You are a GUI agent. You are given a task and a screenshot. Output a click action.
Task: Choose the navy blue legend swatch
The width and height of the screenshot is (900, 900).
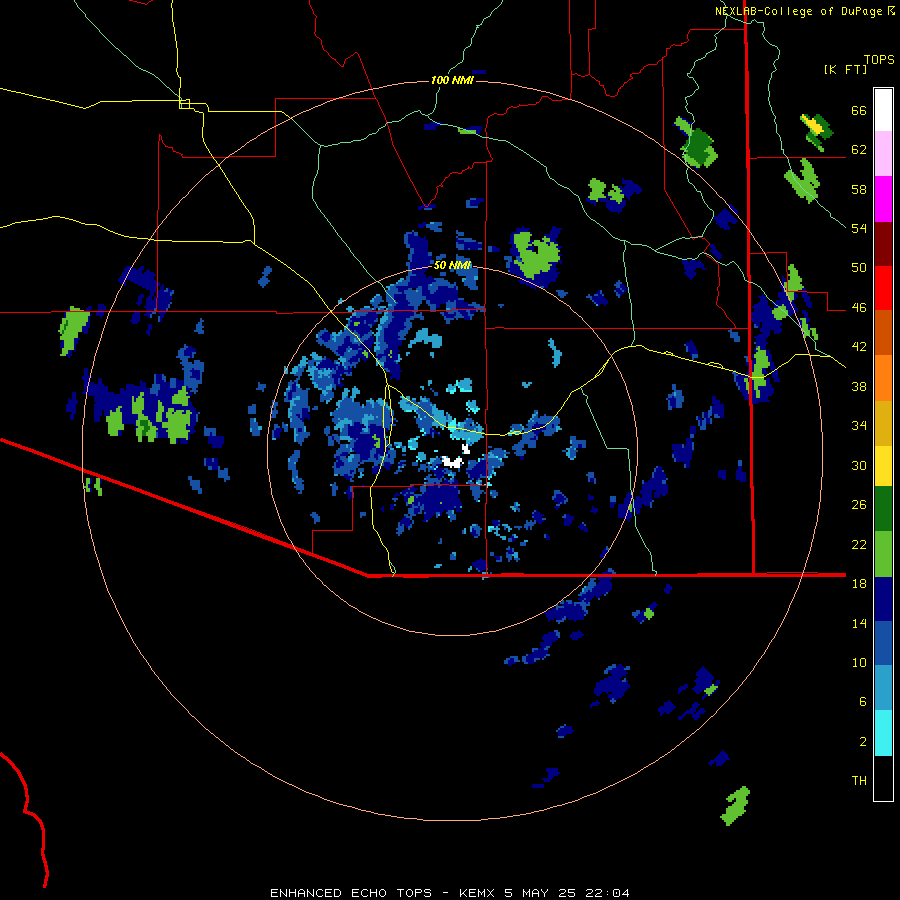883,599
